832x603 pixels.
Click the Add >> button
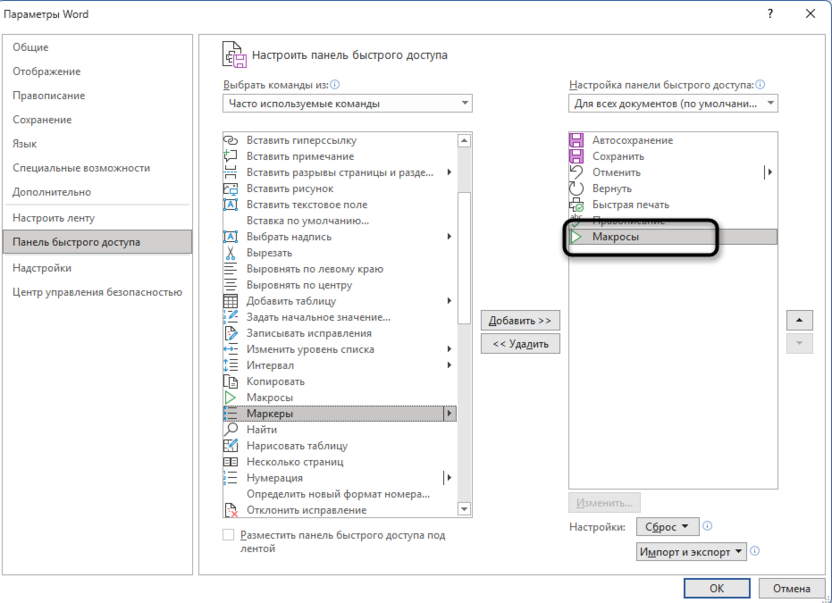(520, 320)
